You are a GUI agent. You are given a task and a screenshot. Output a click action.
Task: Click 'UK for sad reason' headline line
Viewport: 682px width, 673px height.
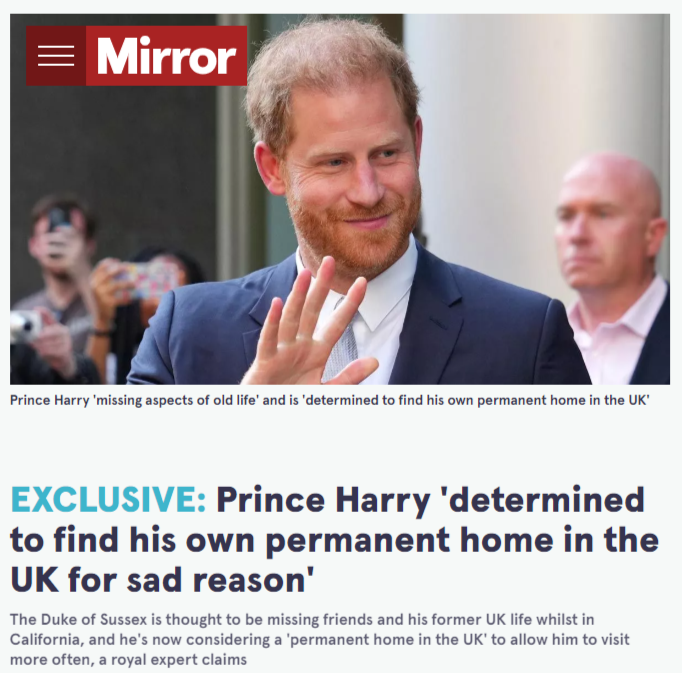(x=162, y=579)
